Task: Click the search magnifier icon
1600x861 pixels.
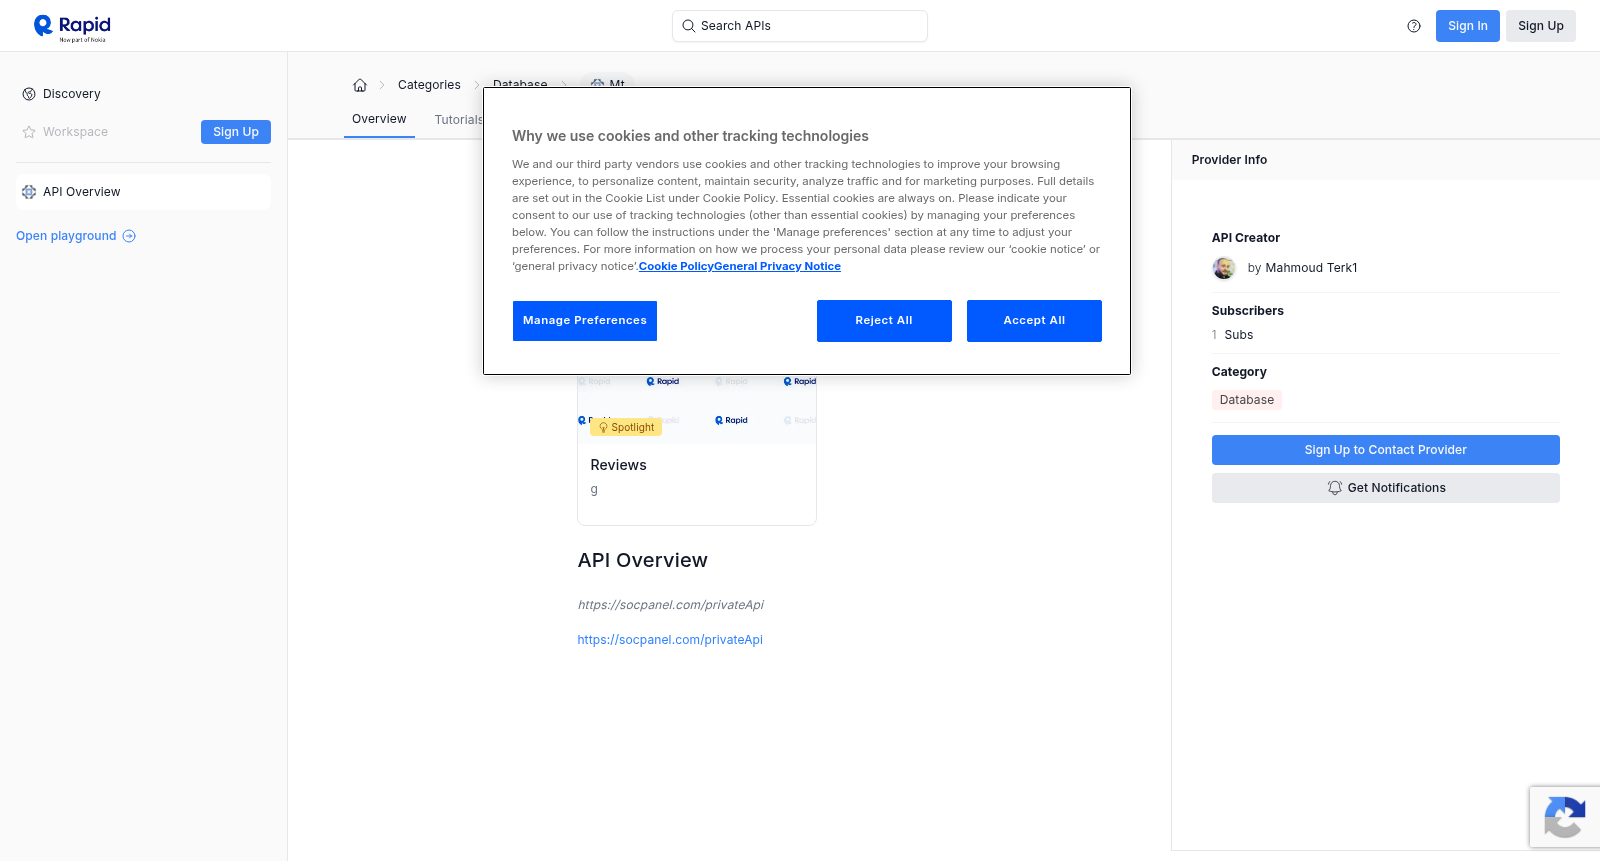Action: coord(688,26)
